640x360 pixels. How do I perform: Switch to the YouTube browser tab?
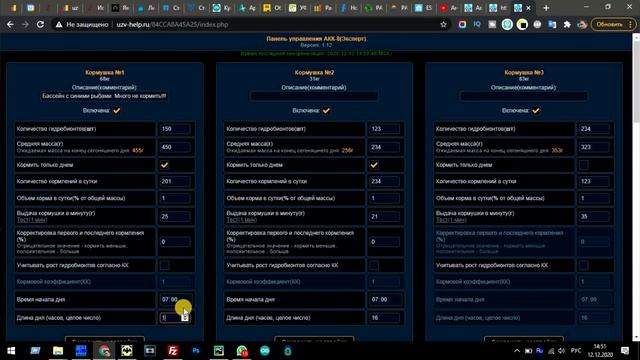(x=448, y=8)
